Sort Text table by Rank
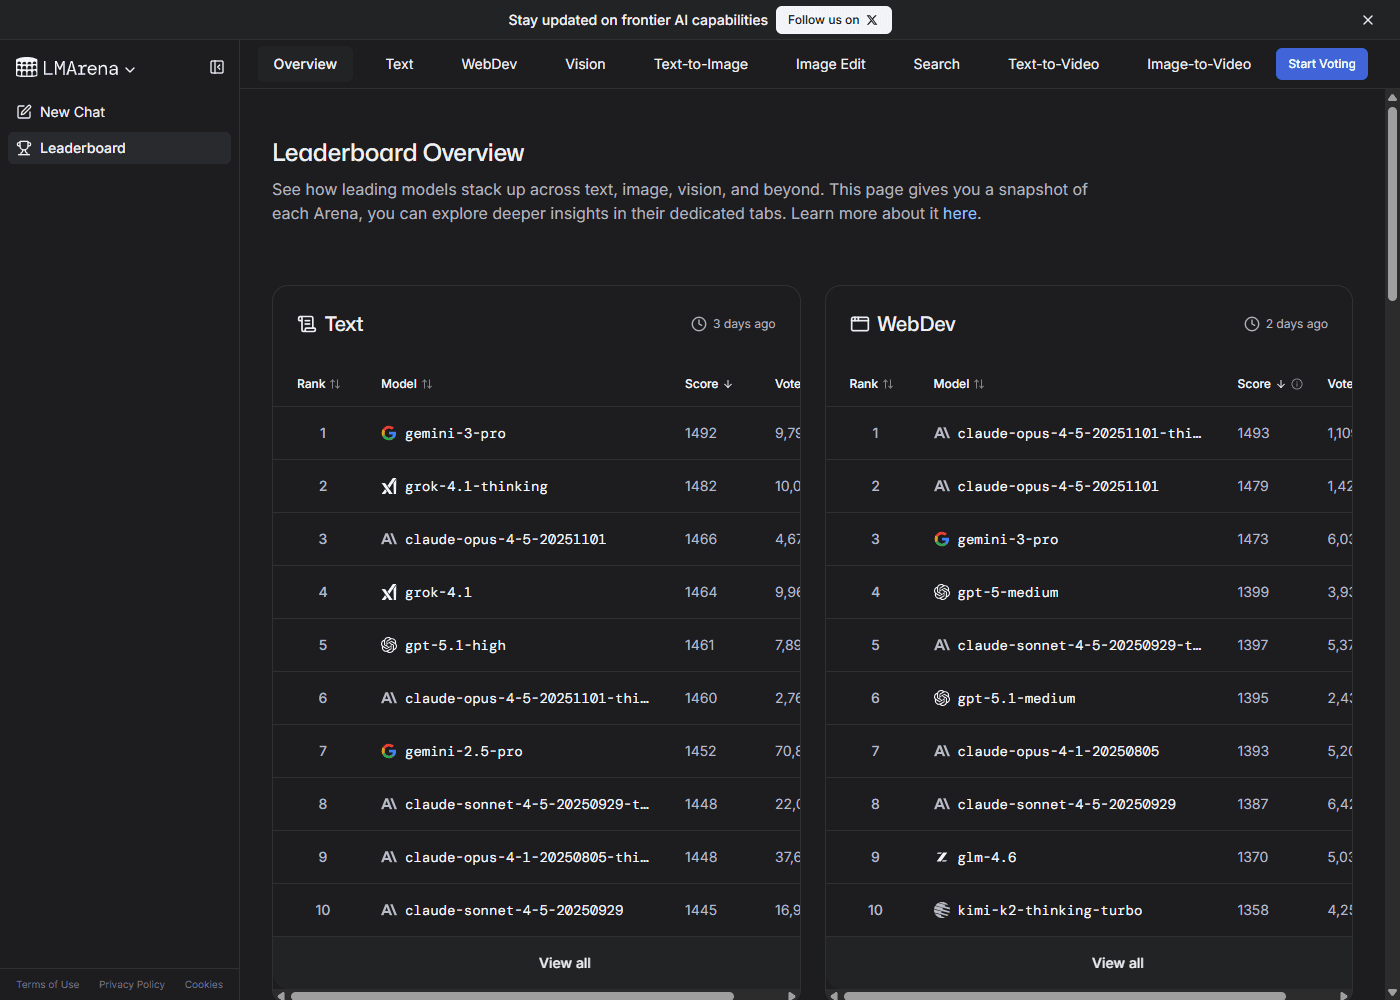Screen dimensions: 1400x1000 (318, 384)
